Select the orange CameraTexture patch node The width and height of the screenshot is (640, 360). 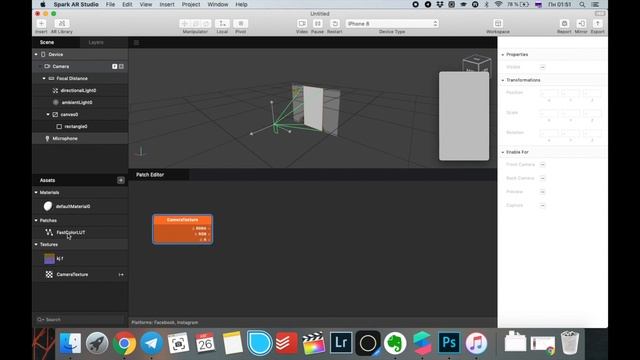pyautogui.click(x=182, y=229)
